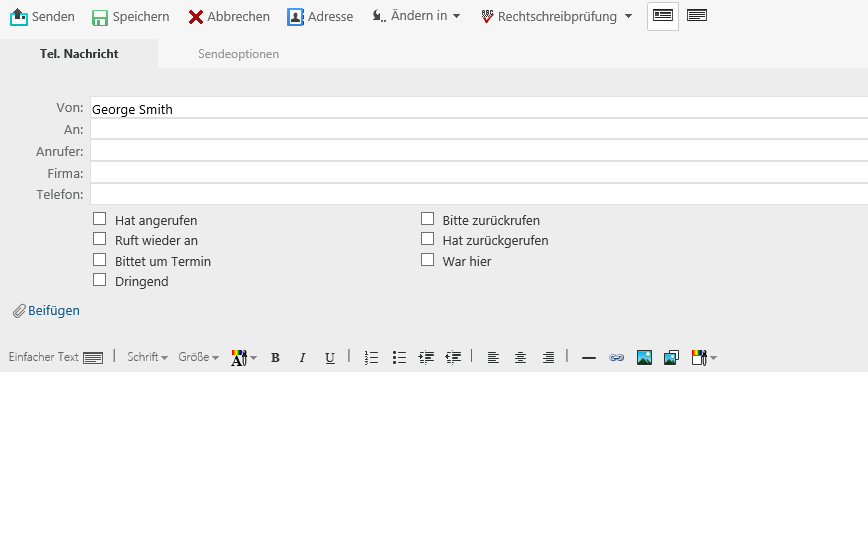Insert bulleted list
868x541 pixels.
[399, 358]
